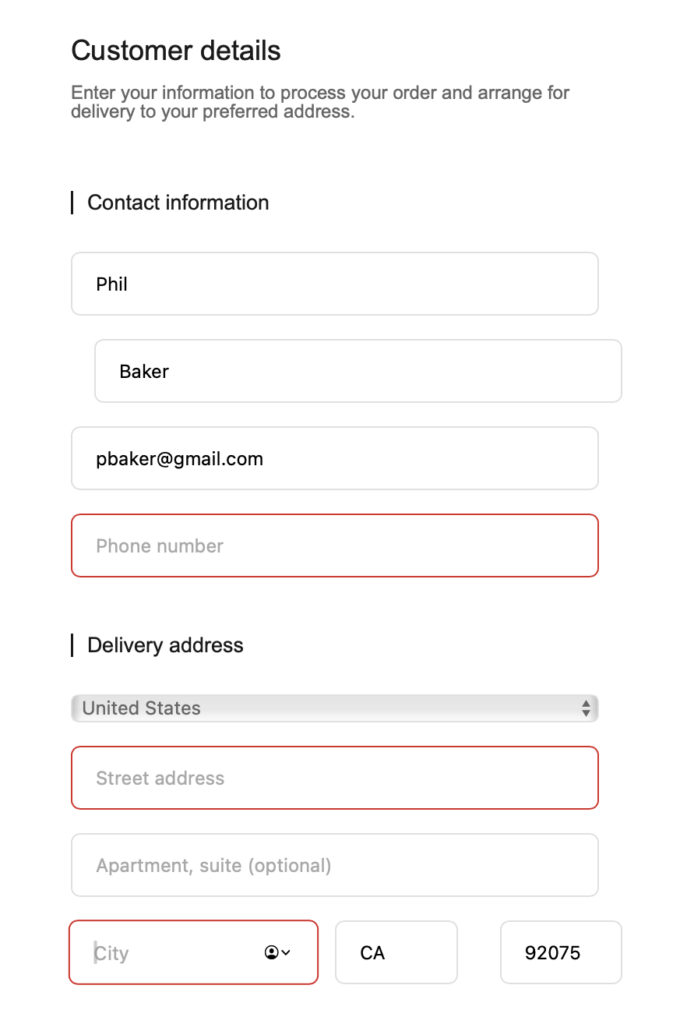The height and width of the screenshot is (1024, 687).
Task: Click the first name field containing Phil
Action: (x=334, y=284)
